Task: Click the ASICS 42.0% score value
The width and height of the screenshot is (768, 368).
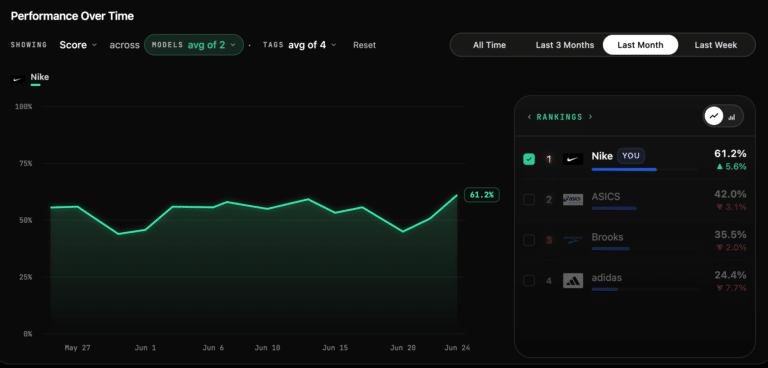Action: coord(730,194)
